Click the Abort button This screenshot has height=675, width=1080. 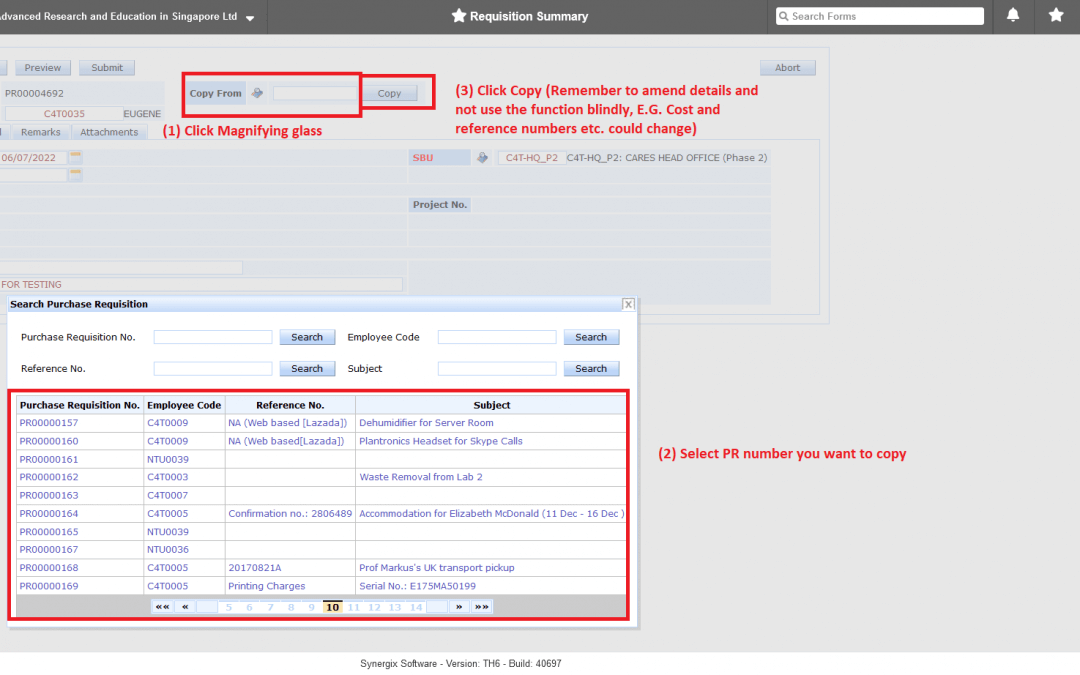pos(787,68)
